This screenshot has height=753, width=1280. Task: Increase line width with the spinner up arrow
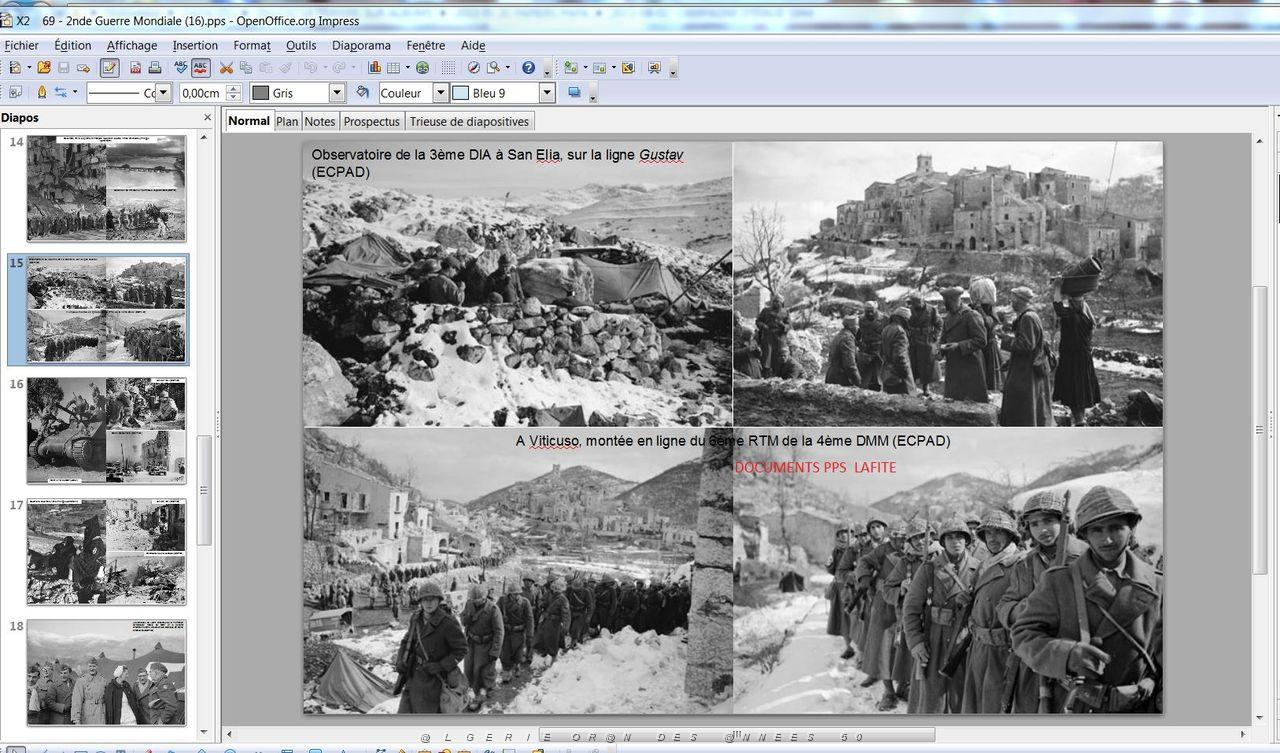pyautogui.click(x=234, y=88)
